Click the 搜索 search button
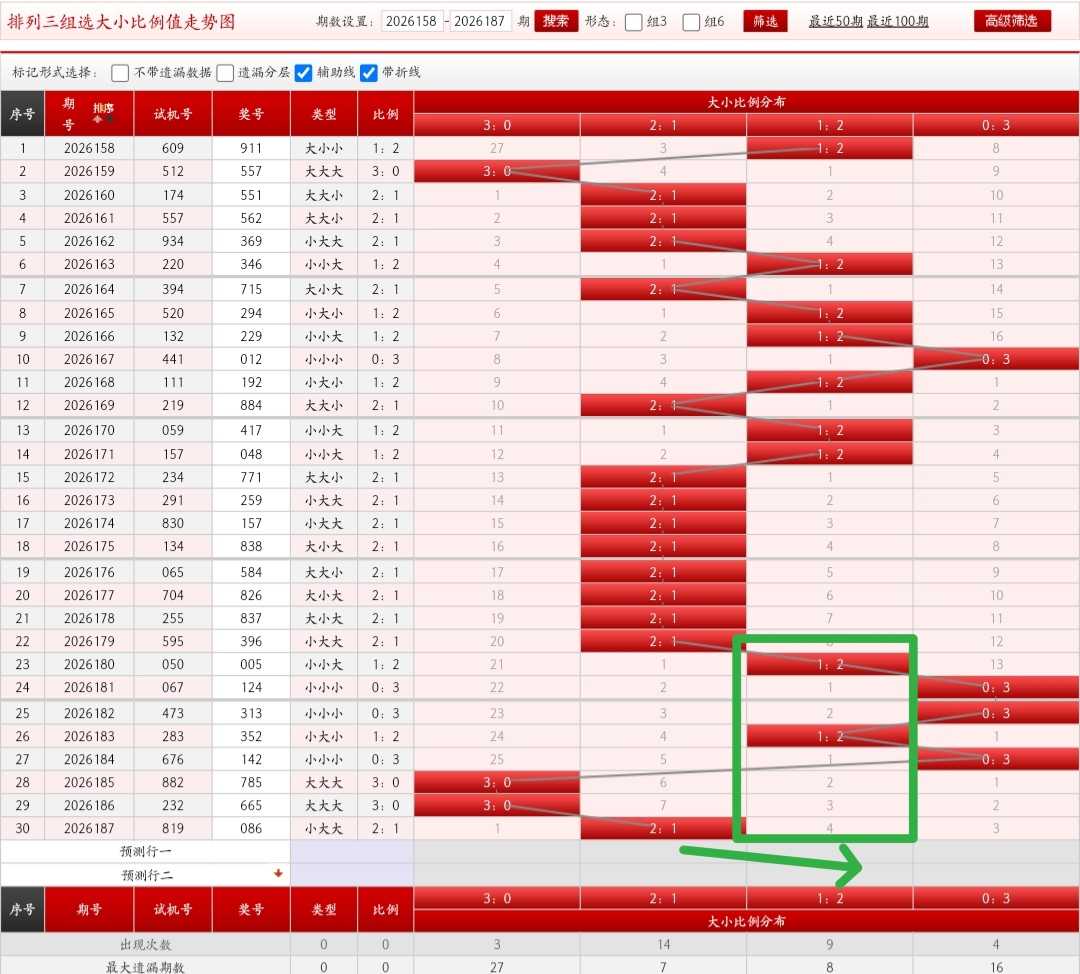The width and height of the screenshot is (1080, 974). tap(556, 21)
